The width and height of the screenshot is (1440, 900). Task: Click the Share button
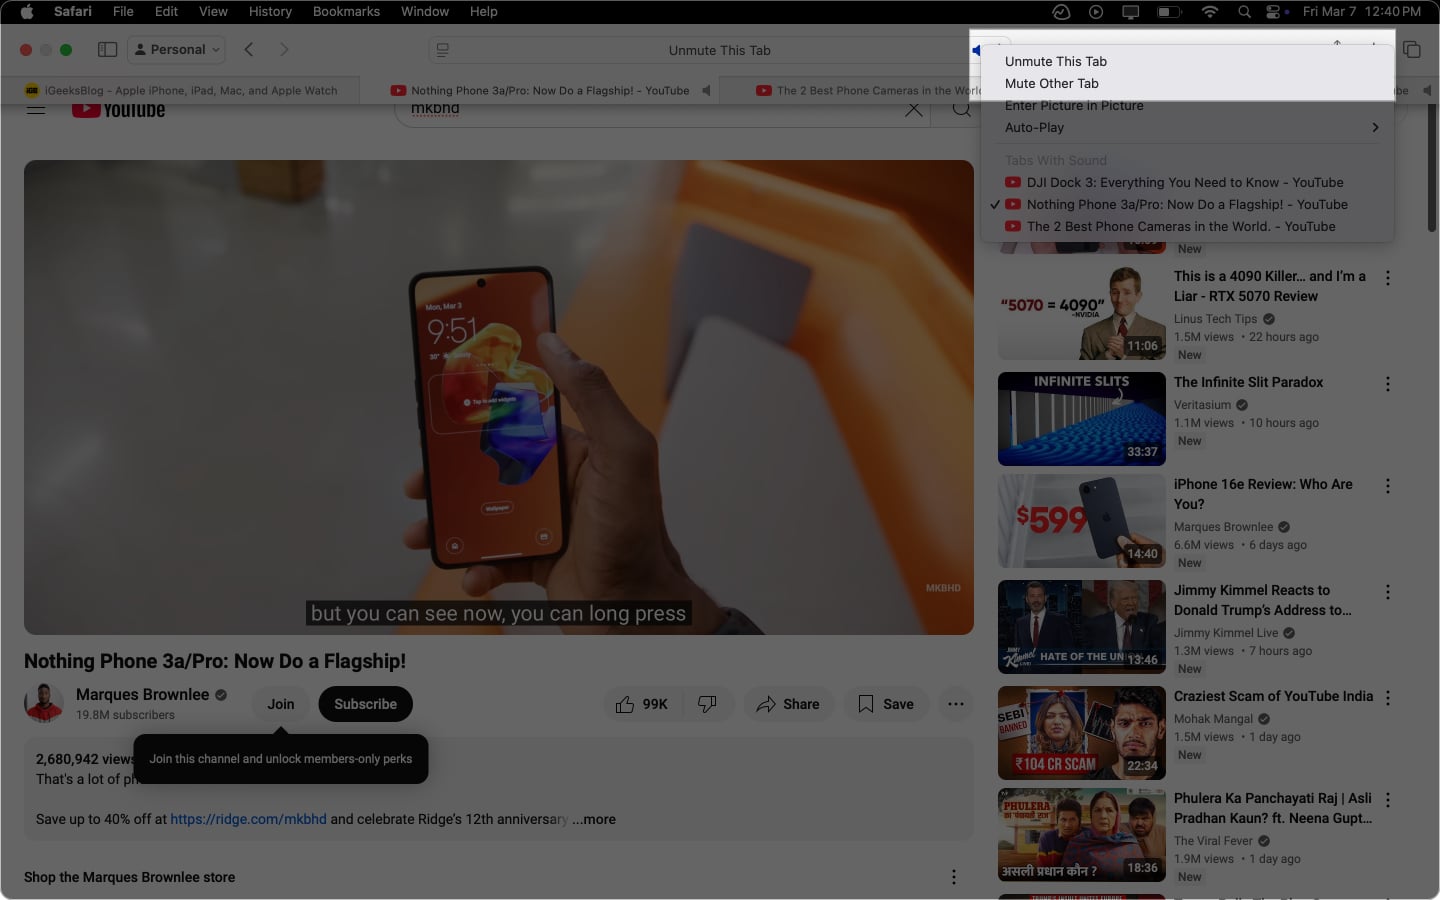point(788,704)
